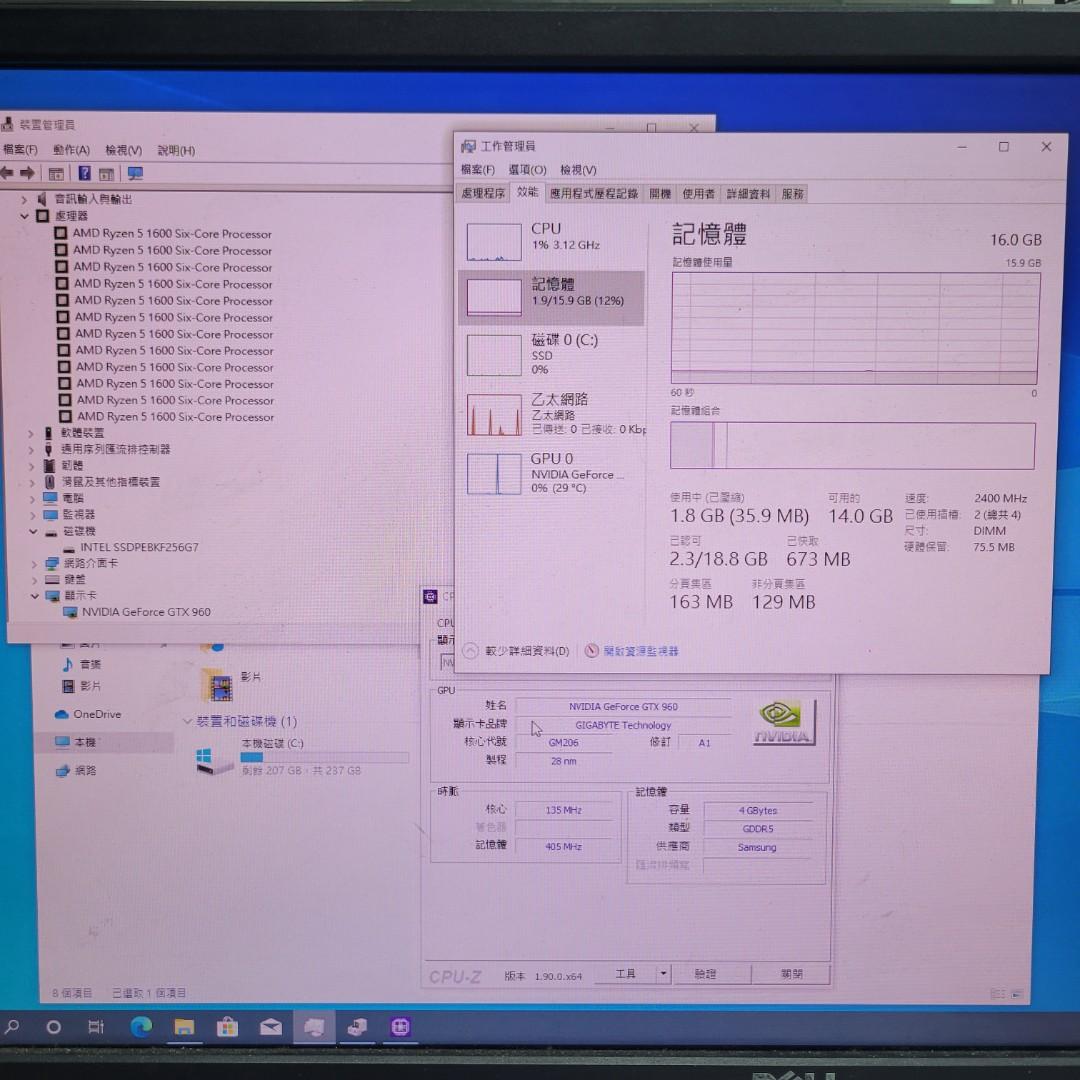Click the forward arrow in Device Manager toolbar
The height and width of the screenshot is (1080, 1080).
click(x=27, y=173)
